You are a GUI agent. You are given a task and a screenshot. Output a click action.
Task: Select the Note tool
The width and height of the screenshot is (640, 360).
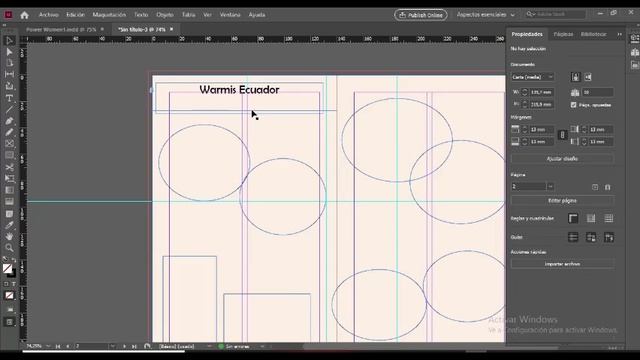click(9, 213)
